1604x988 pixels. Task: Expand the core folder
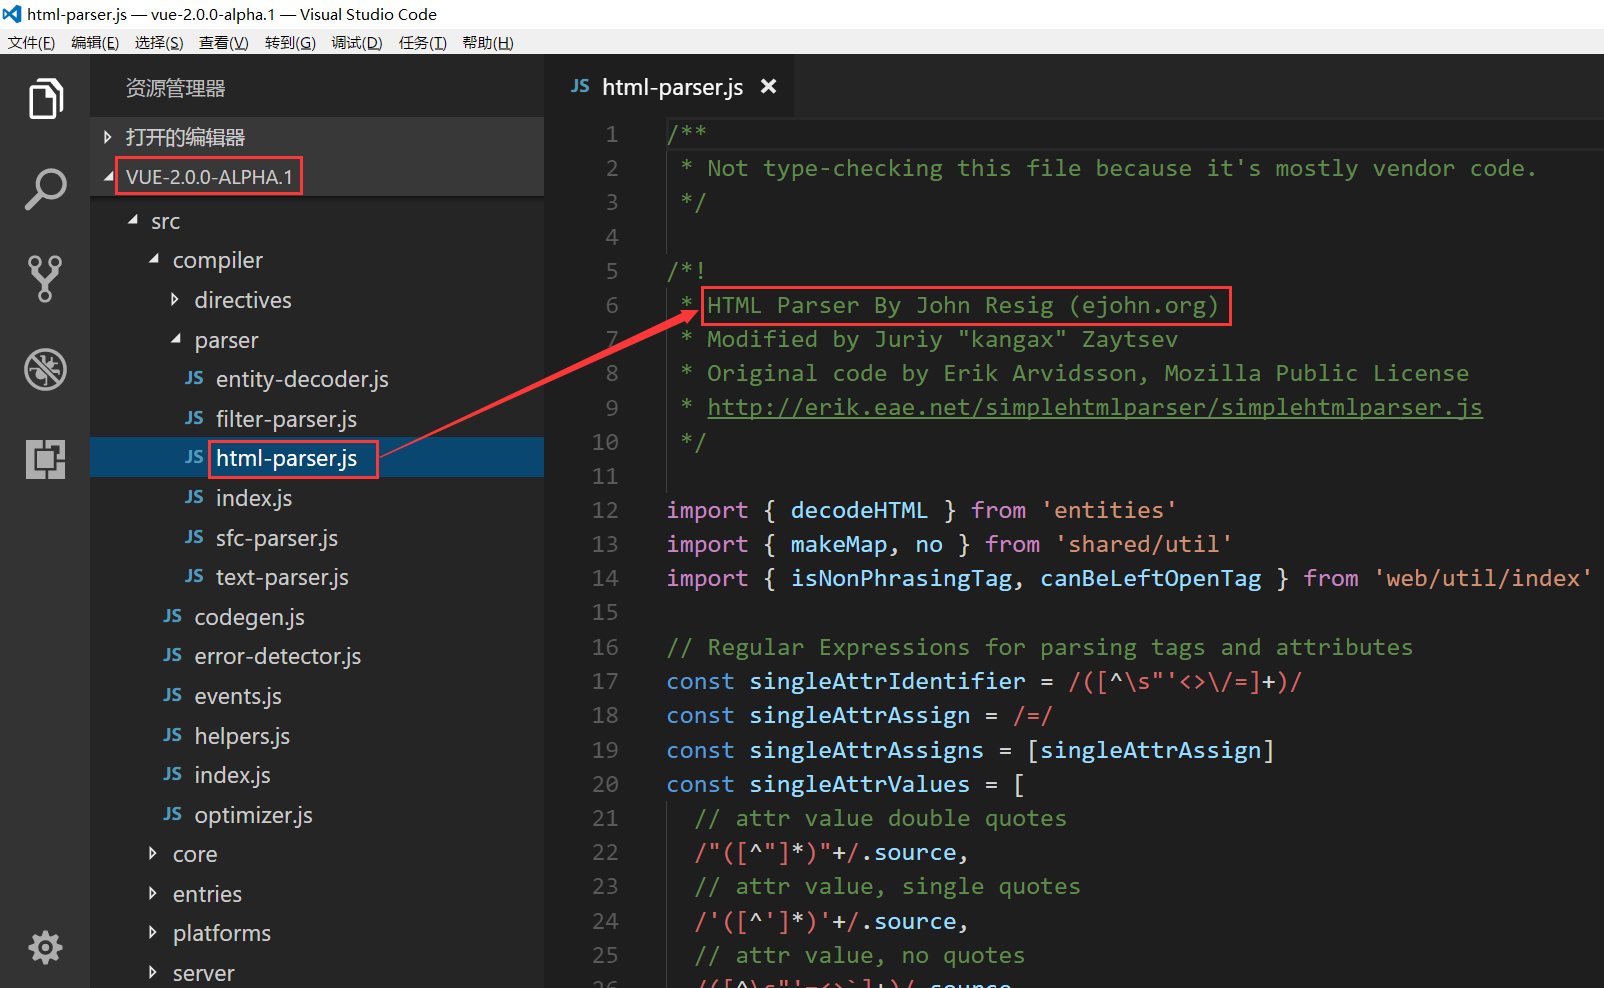pos(152,853)
